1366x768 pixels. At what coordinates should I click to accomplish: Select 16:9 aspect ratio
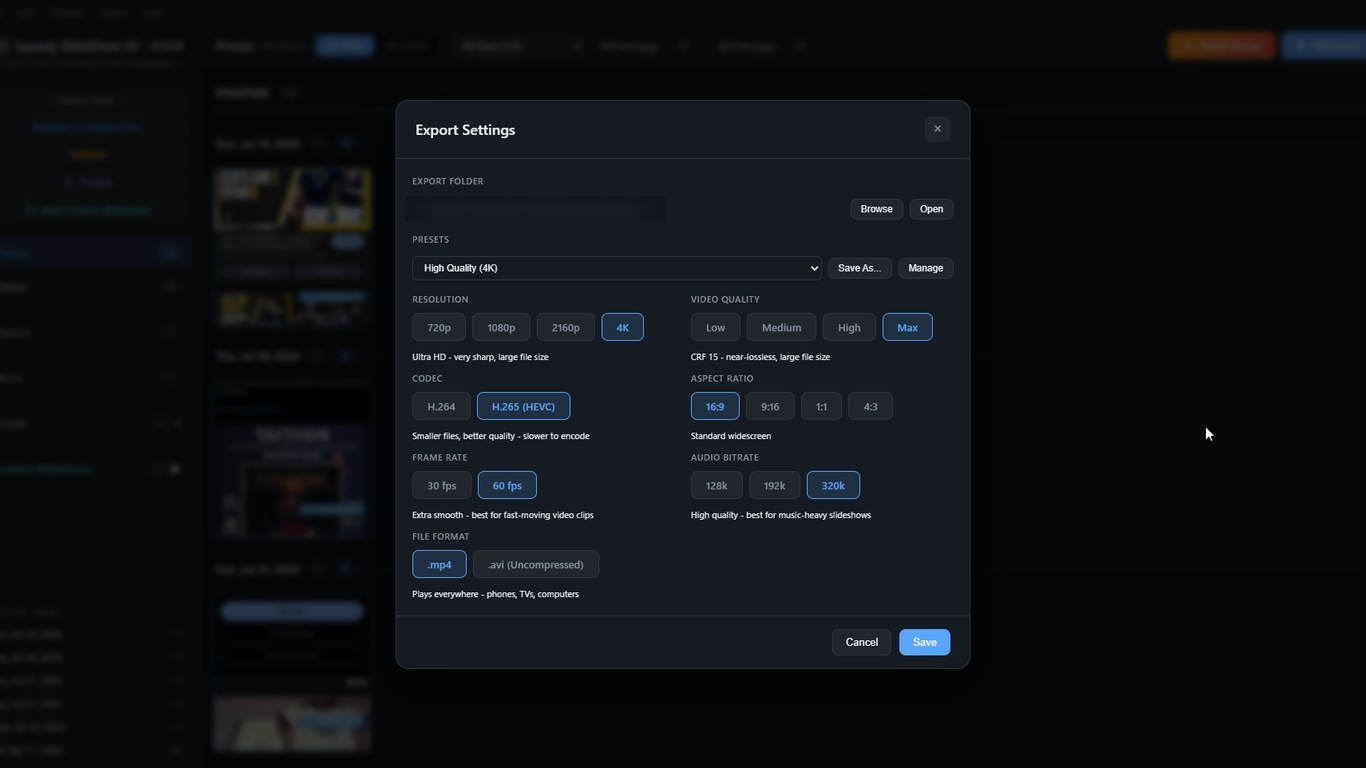click(x=715, y=406)
